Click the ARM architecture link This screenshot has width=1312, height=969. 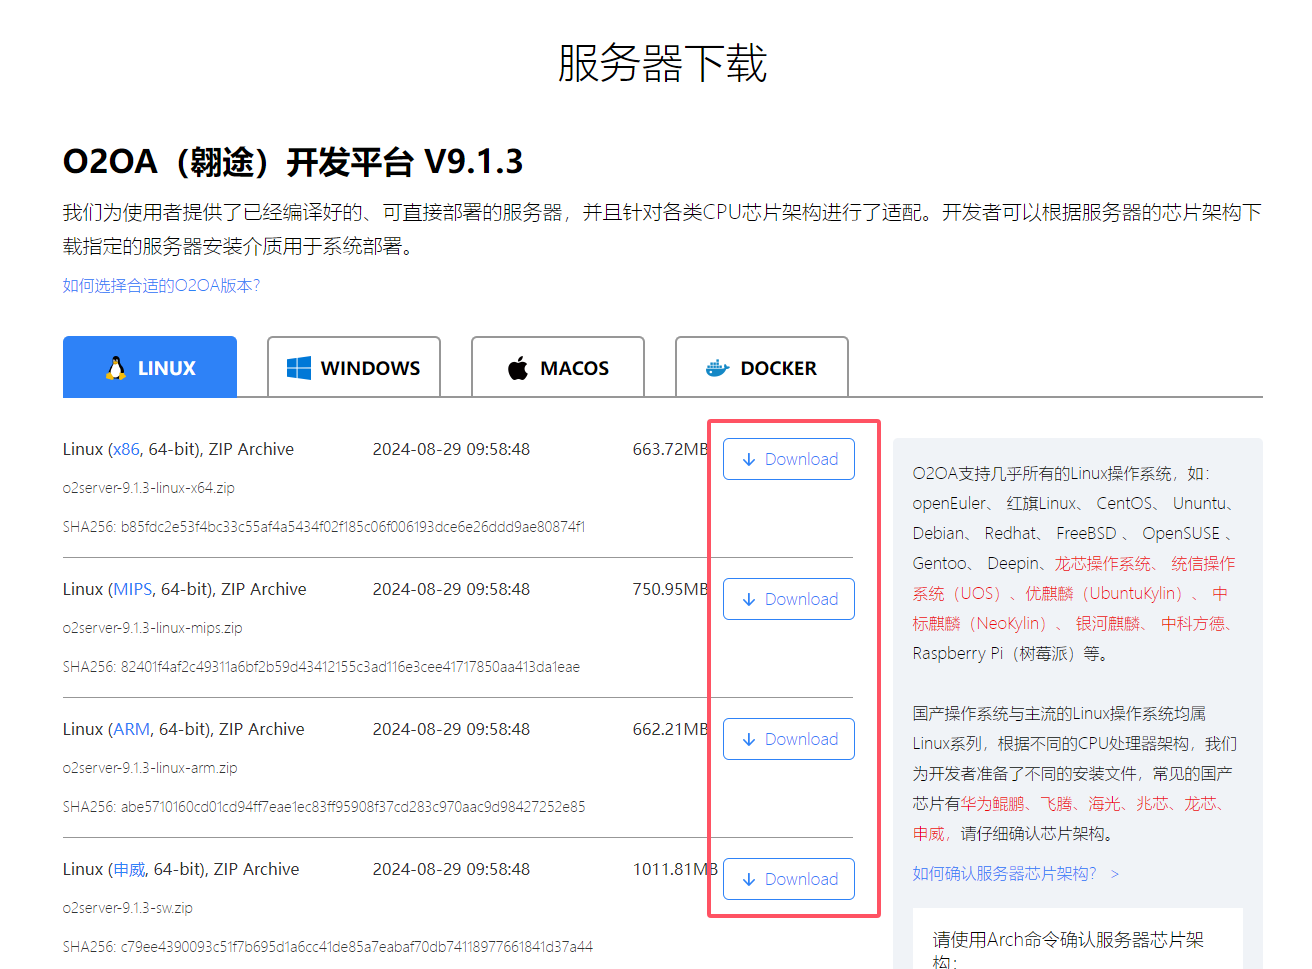point(131,729)
